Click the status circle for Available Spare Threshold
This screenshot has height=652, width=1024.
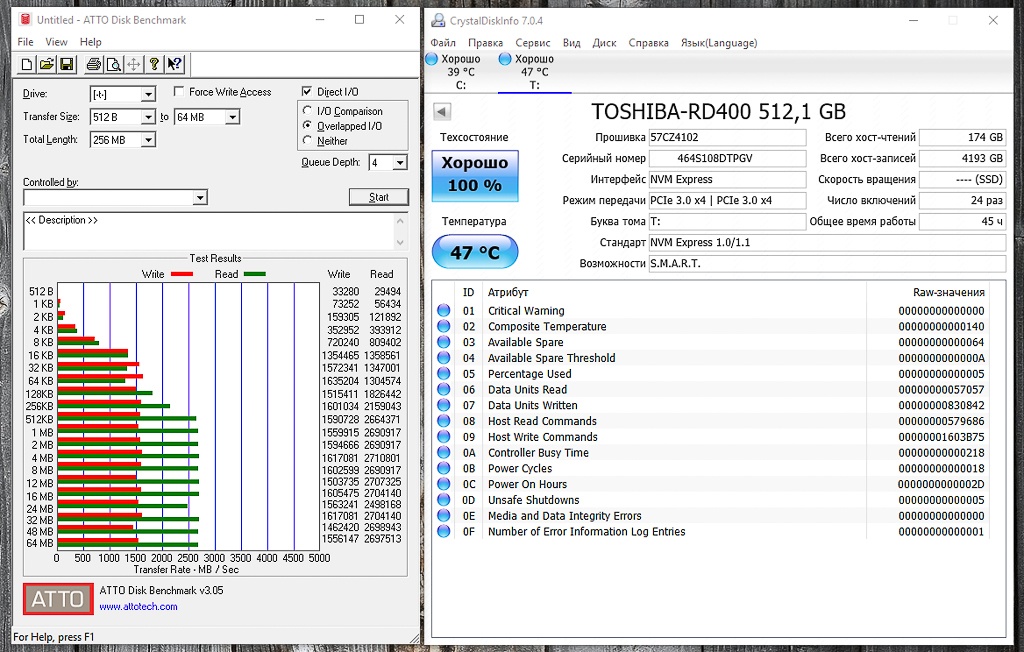click(x=443, y=357)
